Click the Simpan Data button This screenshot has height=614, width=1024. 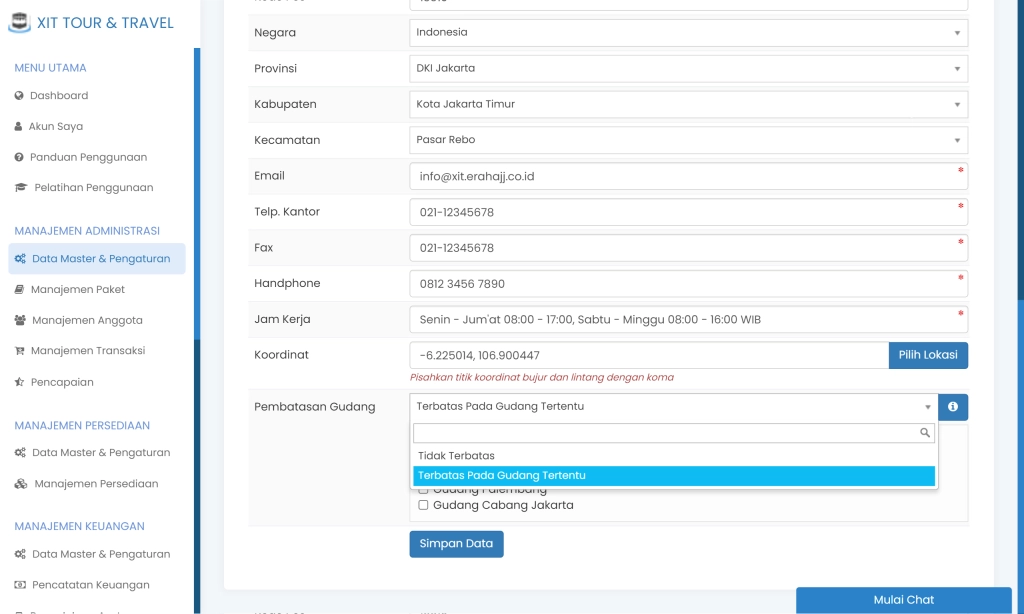pos(456,543)
